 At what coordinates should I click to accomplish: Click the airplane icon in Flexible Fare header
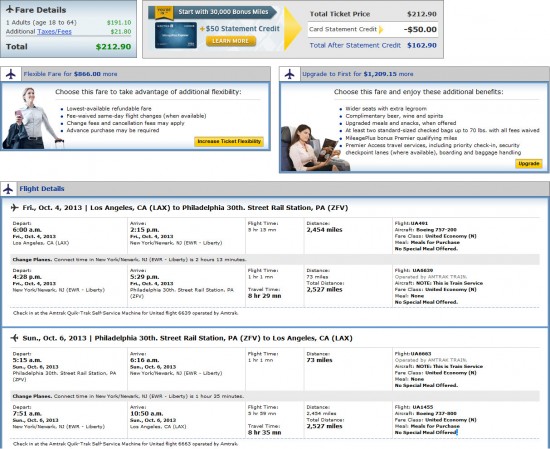tap(11, 74)
